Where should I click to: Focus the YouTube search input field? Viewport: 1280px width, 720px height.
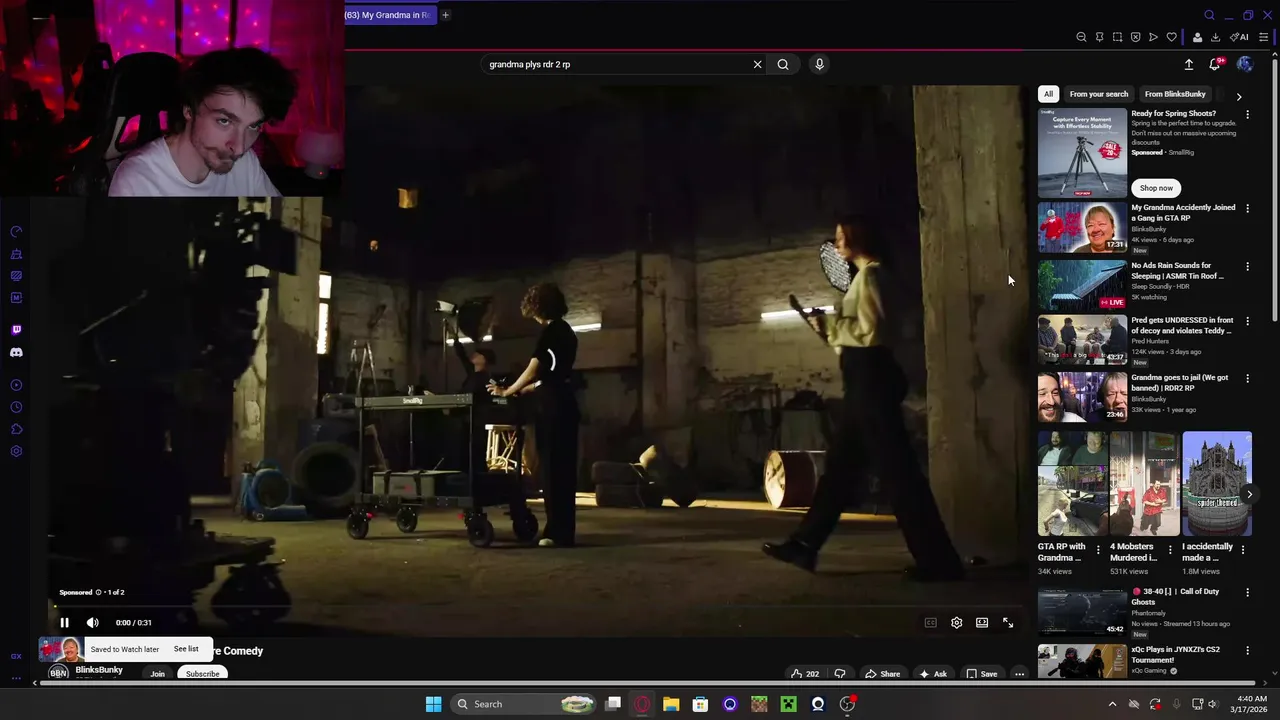(x=615, y=64)
